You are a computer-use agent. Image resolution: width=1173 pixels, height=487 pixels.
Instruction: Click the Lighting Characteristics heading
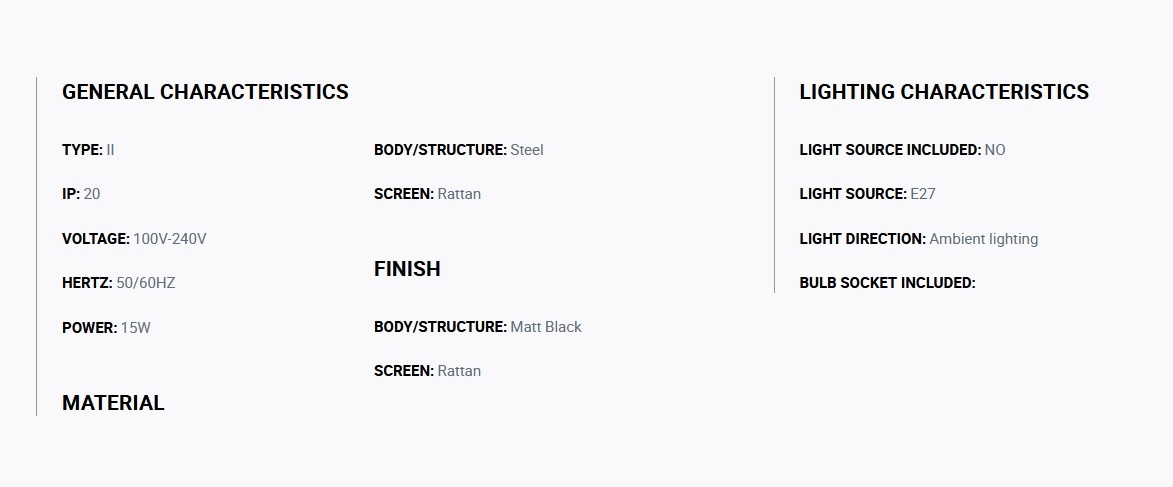click(x=944, y=91)
